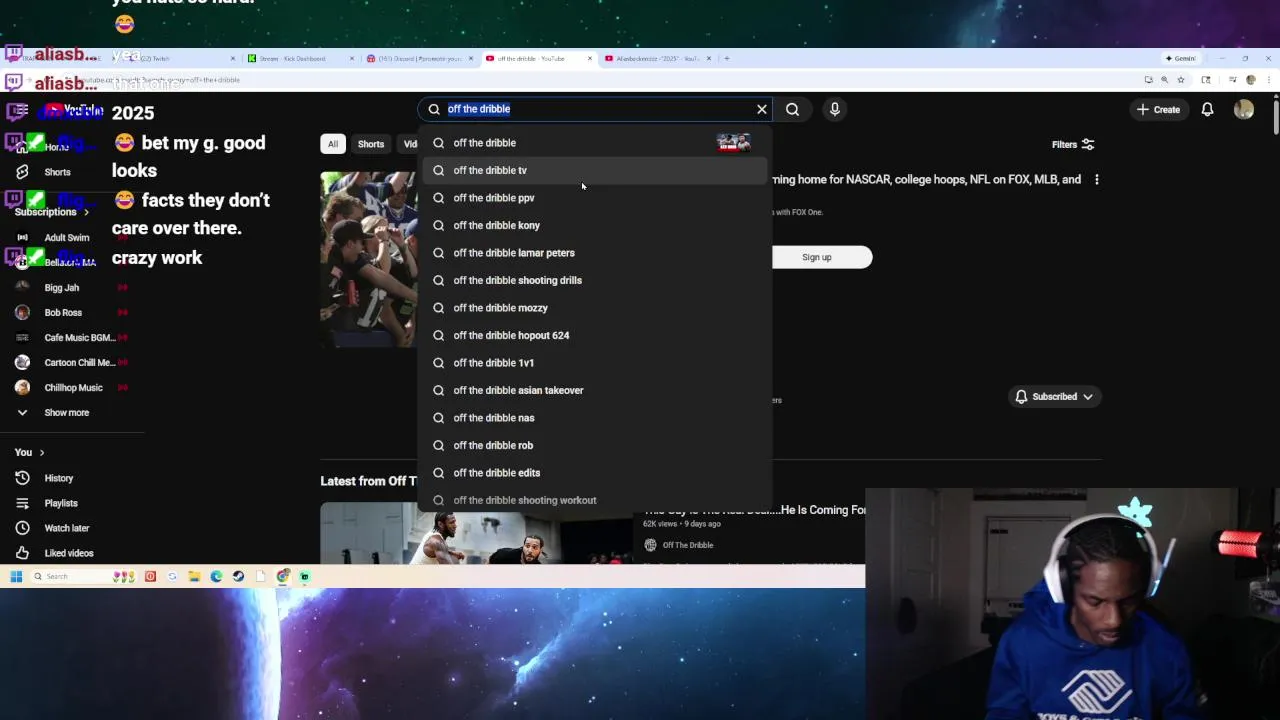The height and width of the screenshot is (720, 1280).
Task: Click the Sign up button on the ad
Action: pos(817,257)
